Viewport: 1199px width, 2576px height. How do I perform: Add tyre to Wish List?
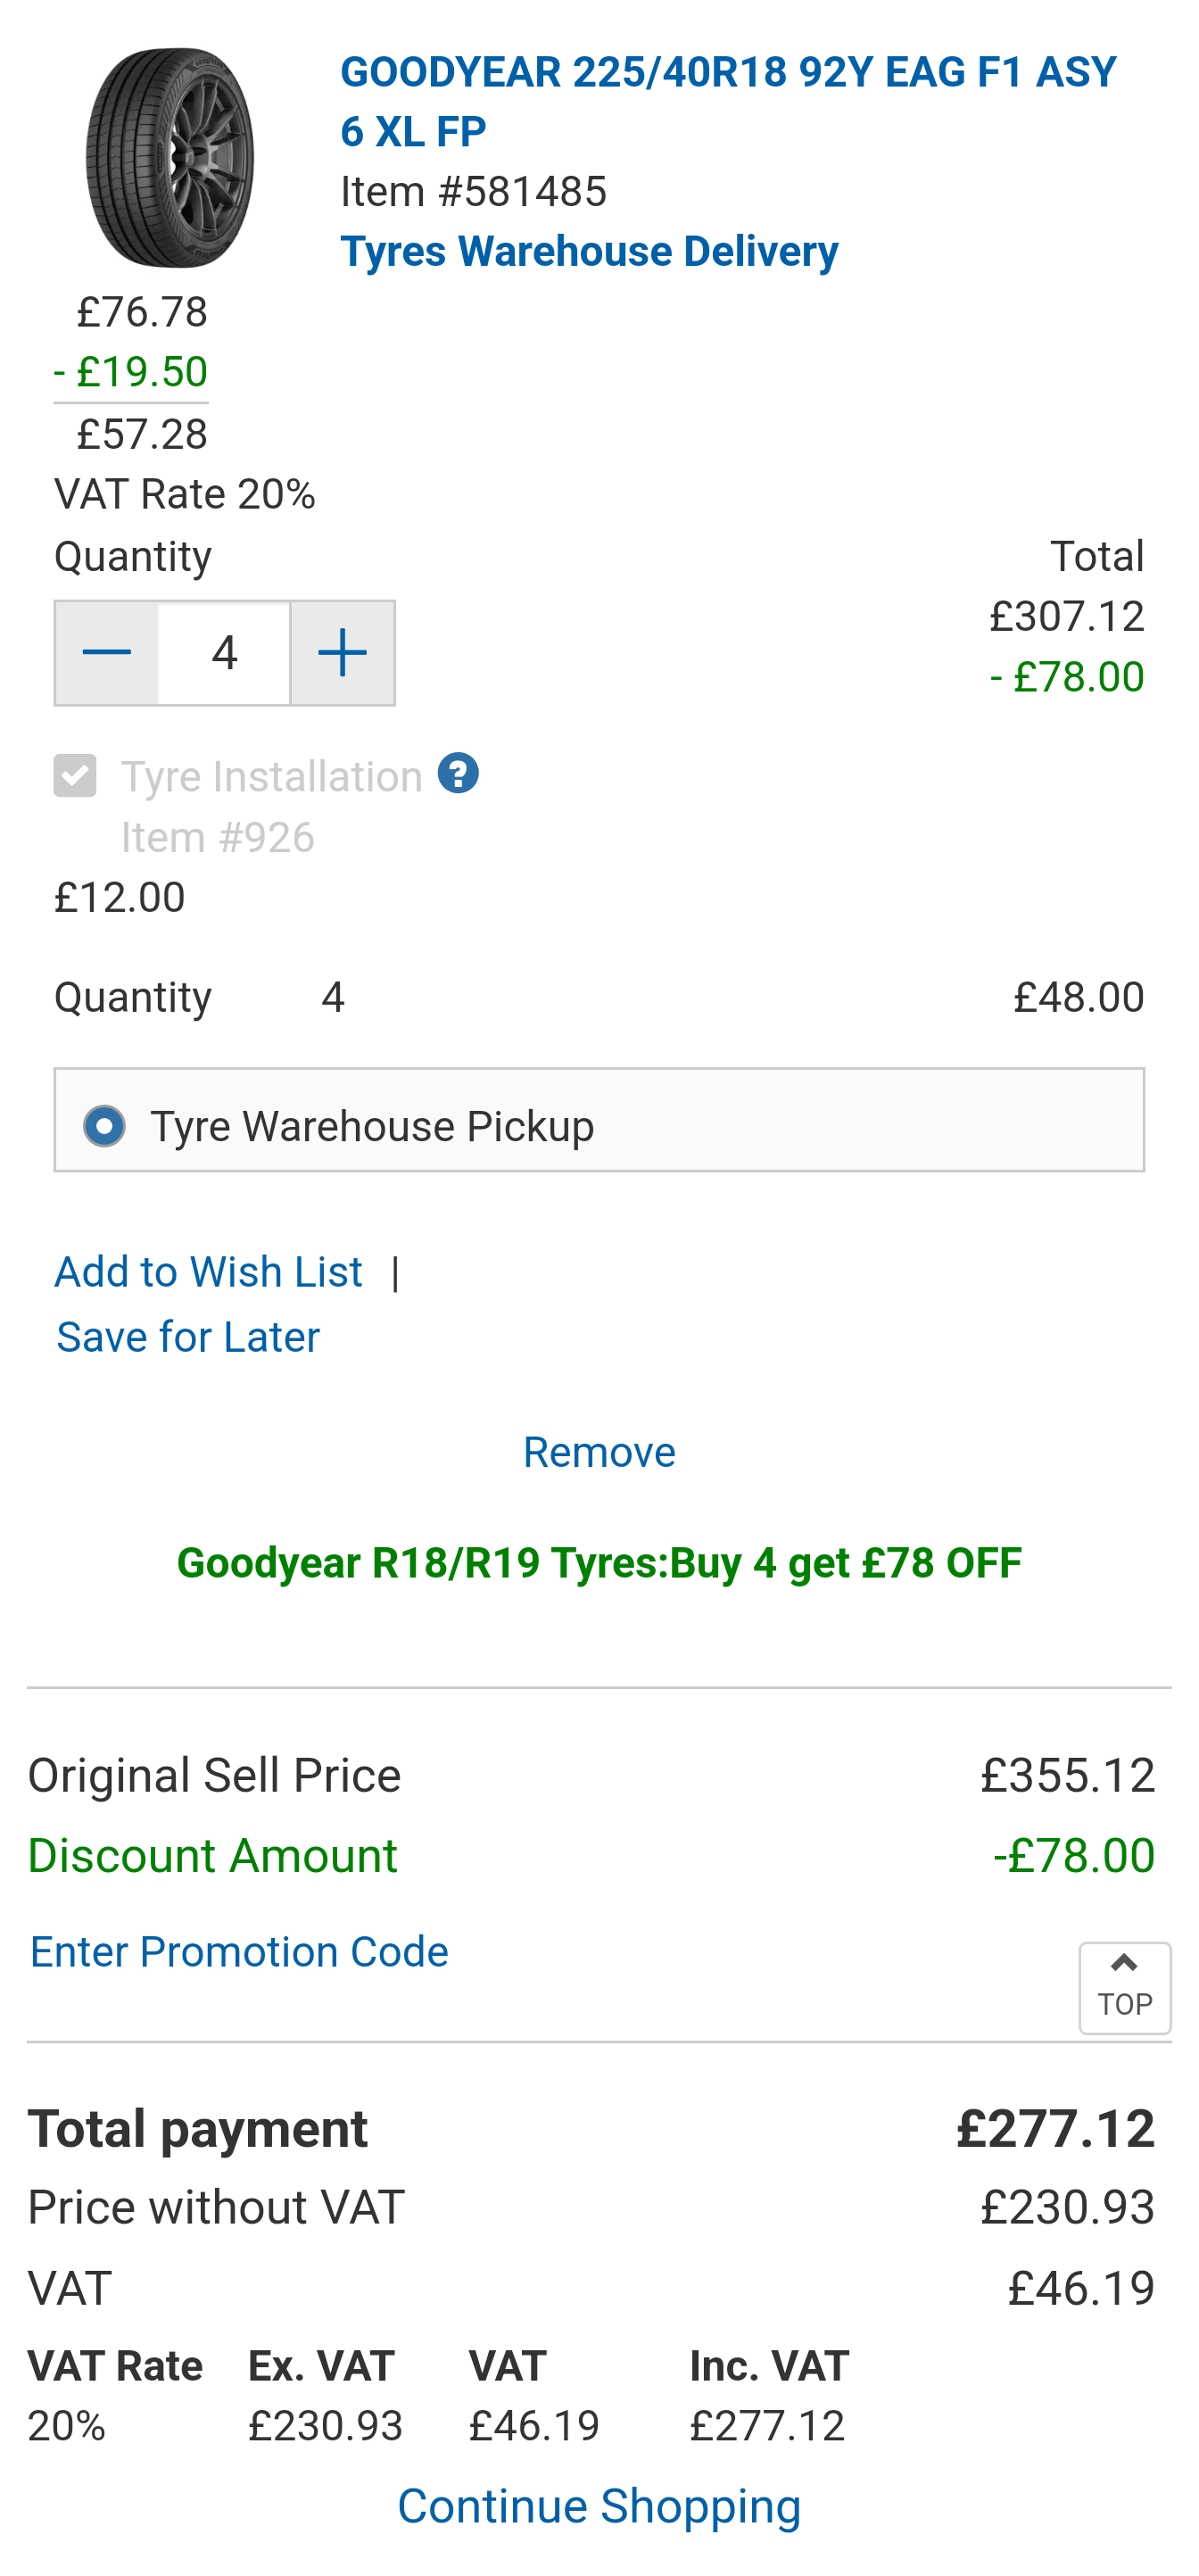tap(208, 1272)
